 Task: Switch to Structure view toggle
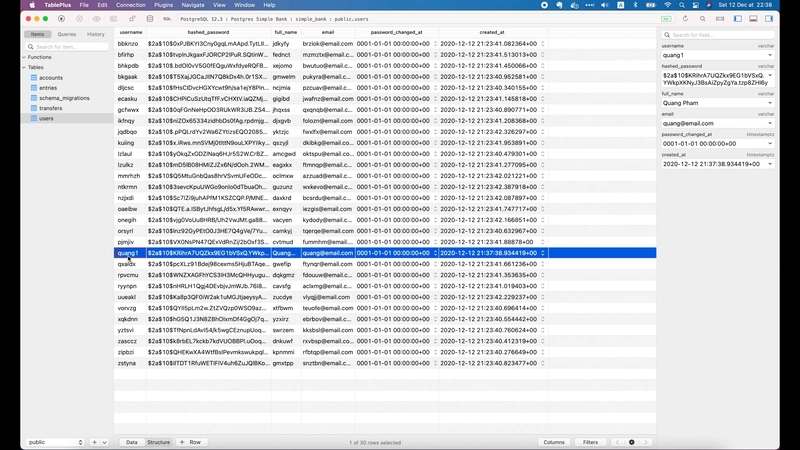point(159,442)
